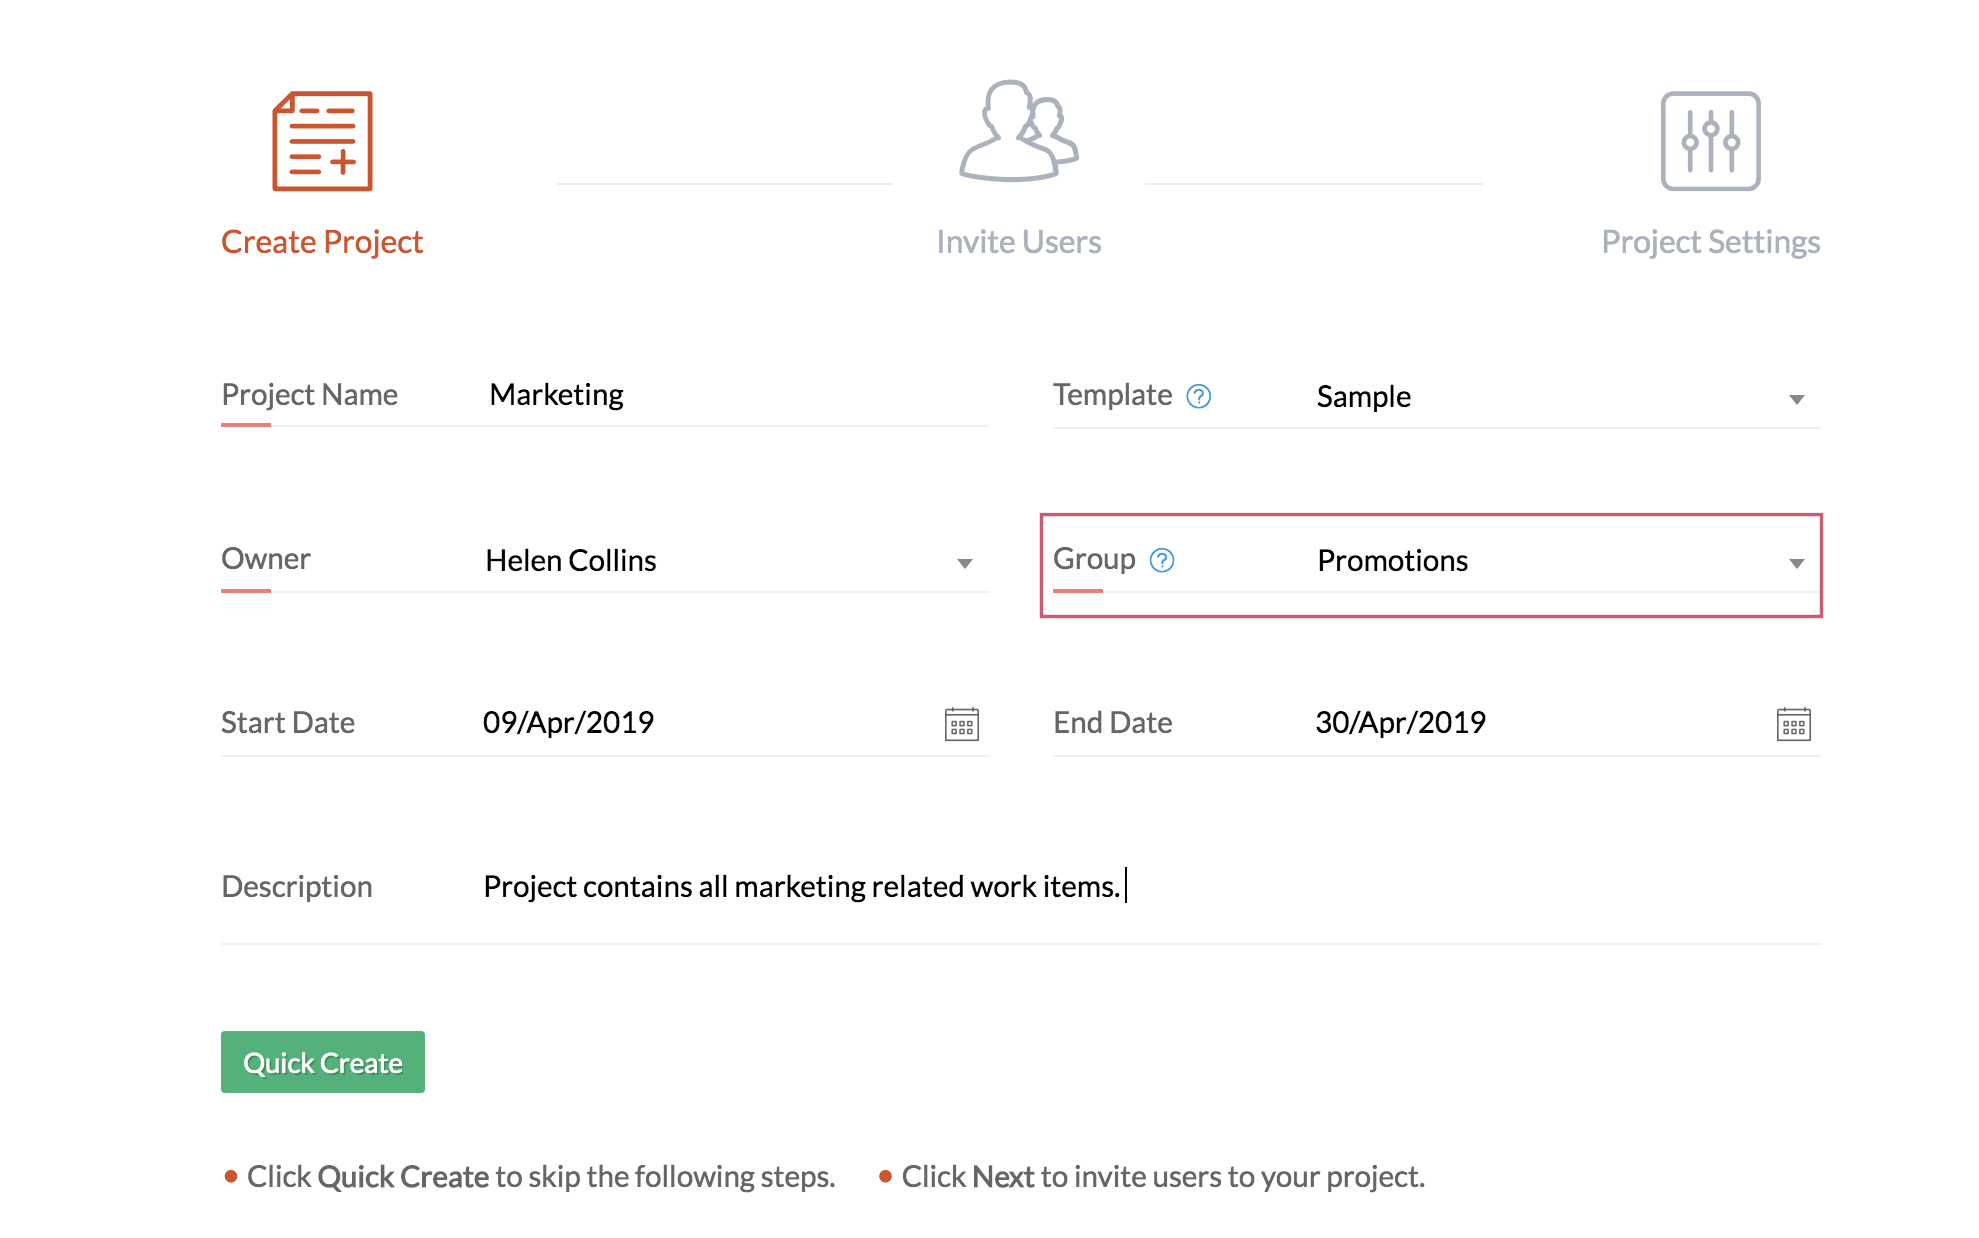1979x1238 pixels.
Task: Click the Create Project document icon
Action: click(322, 141)
